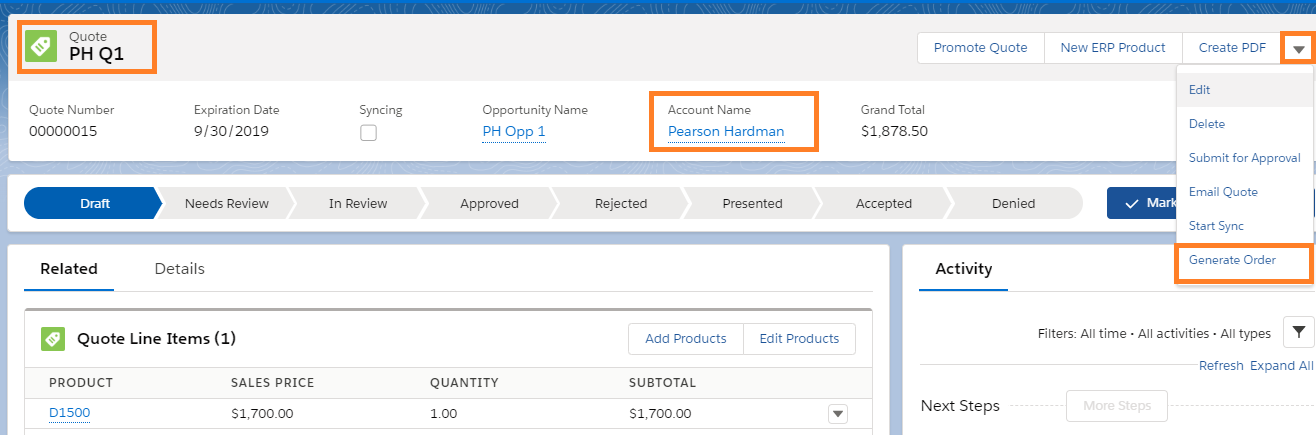The image size is (1316, 435).
Task: Click the More Steps button
Action: (1117, 405)
